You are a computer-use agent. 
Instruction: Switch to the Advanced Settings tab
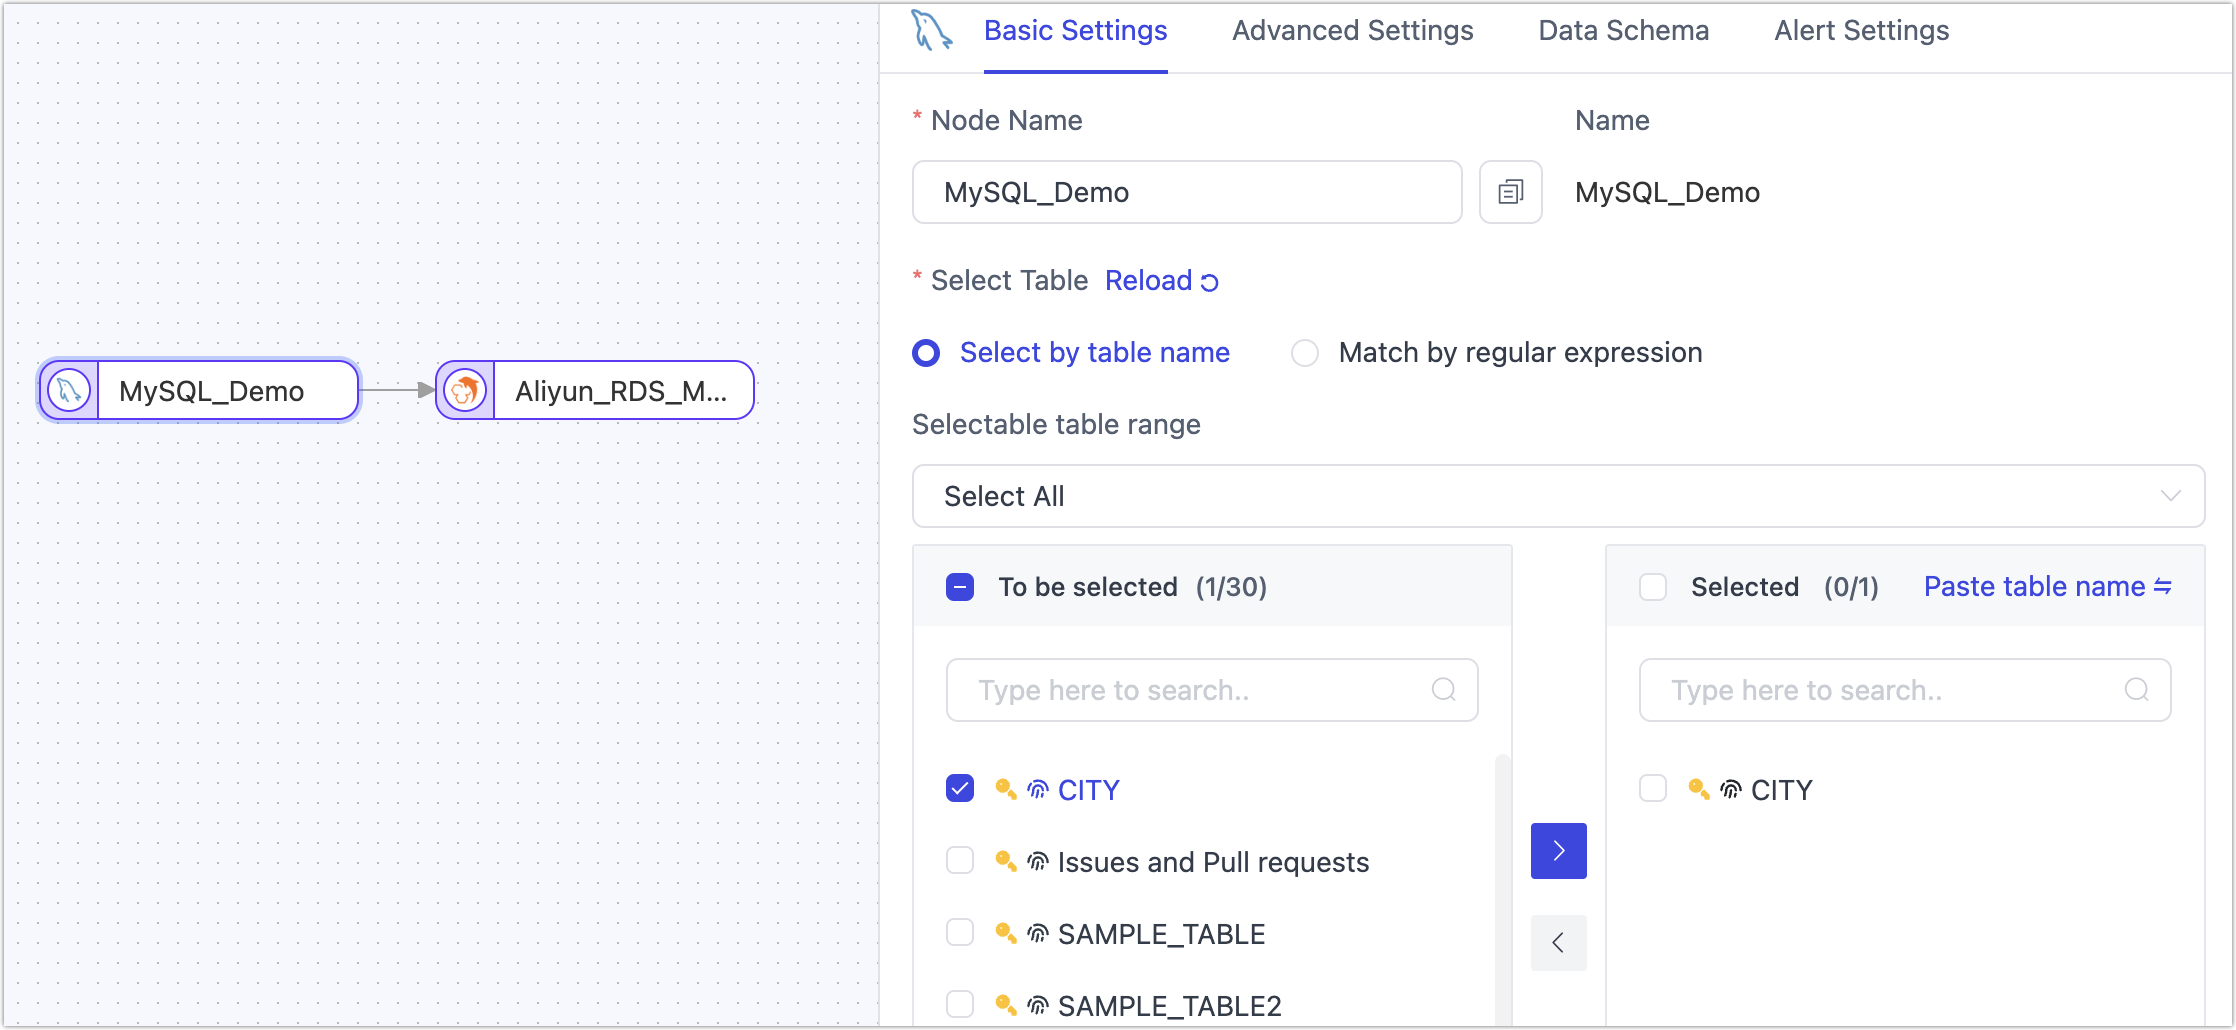1352,31
